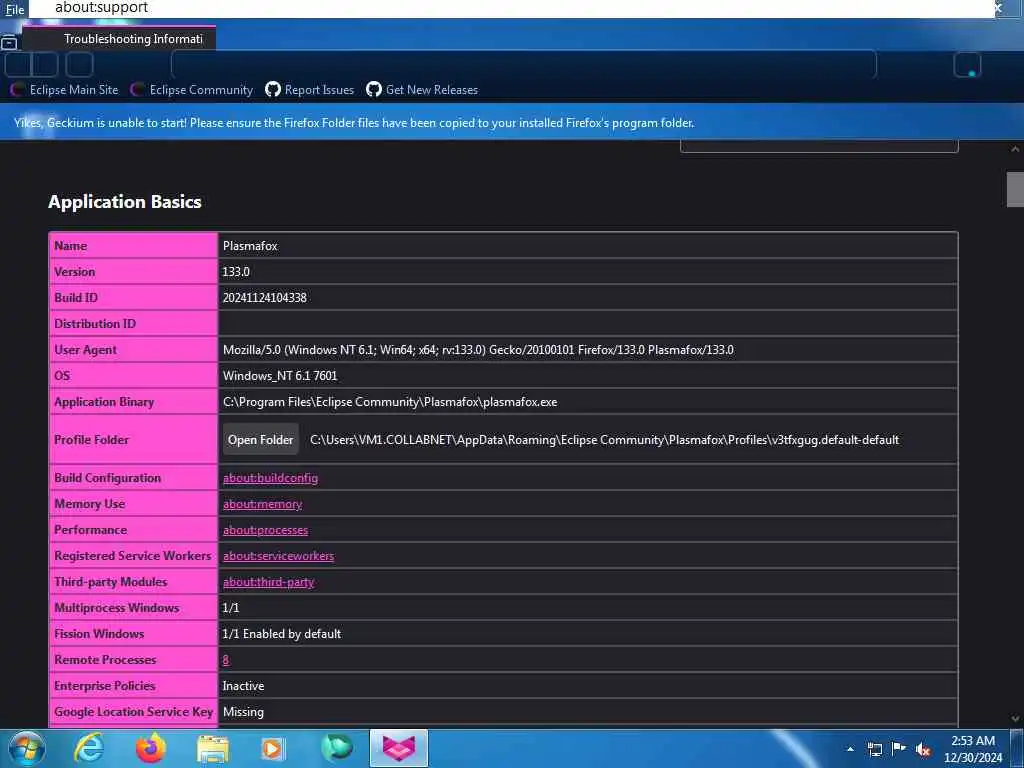This screenshot has width=1024, height=768.
Task: Visit the about:serviceworkers link
Action: pyautogui.click(x=278, y=556)
